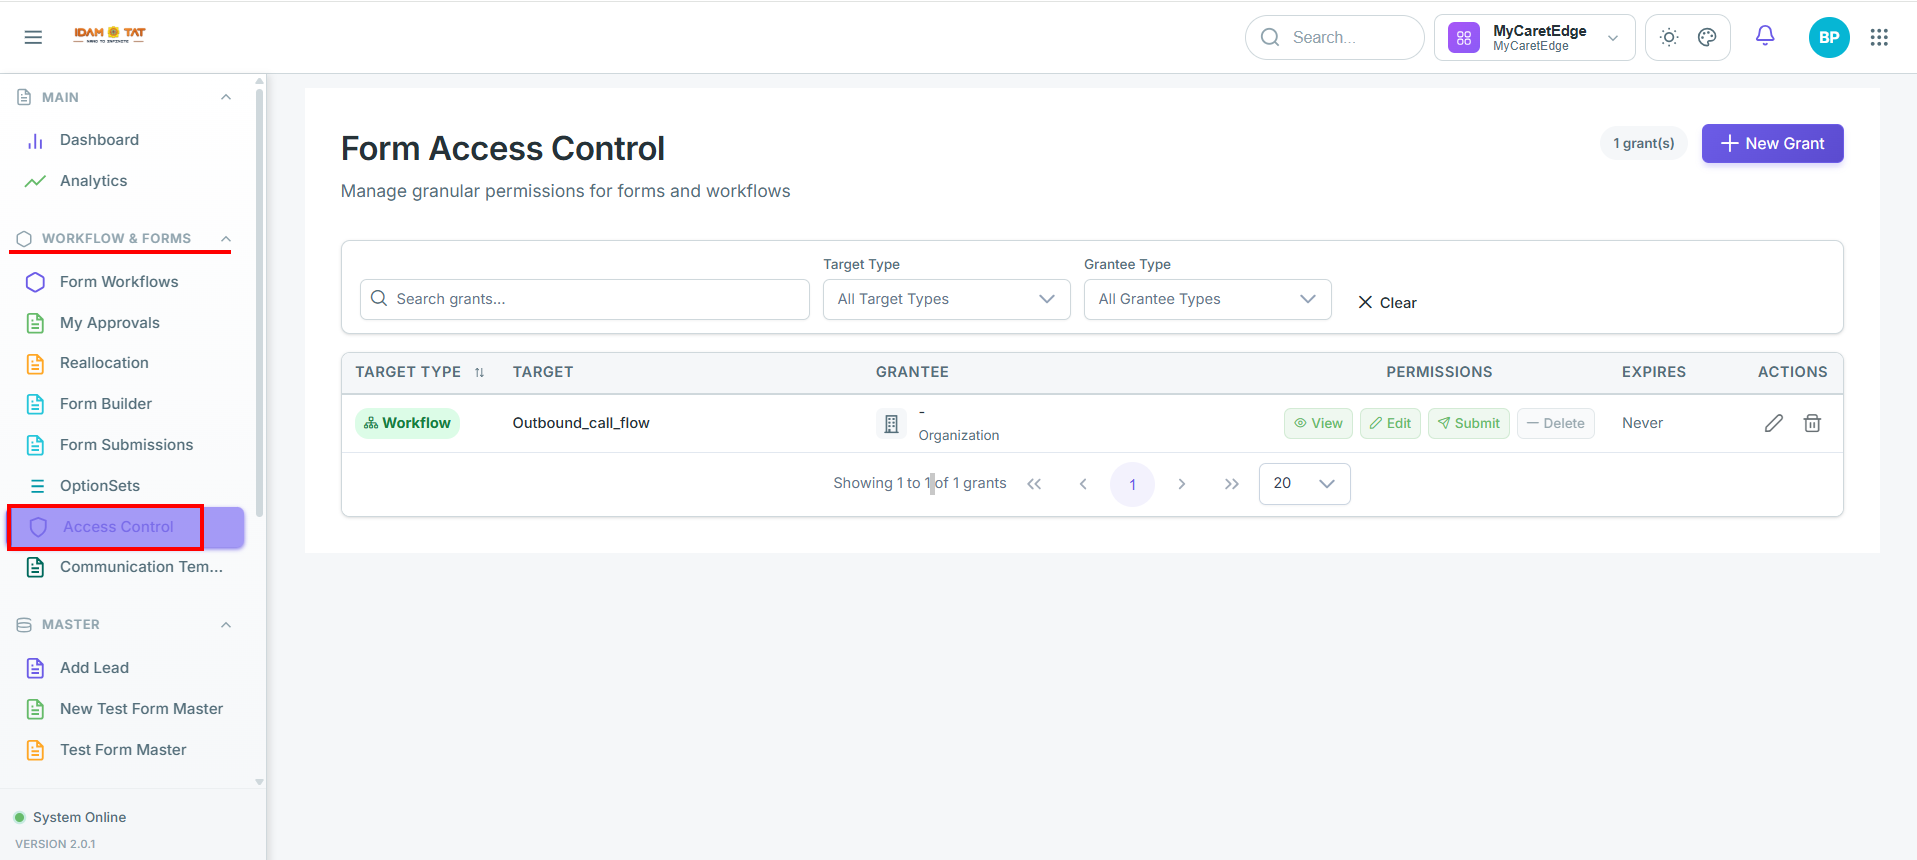
Task: Click the notifications bell icon
Action: click(x=1765, y=37)
